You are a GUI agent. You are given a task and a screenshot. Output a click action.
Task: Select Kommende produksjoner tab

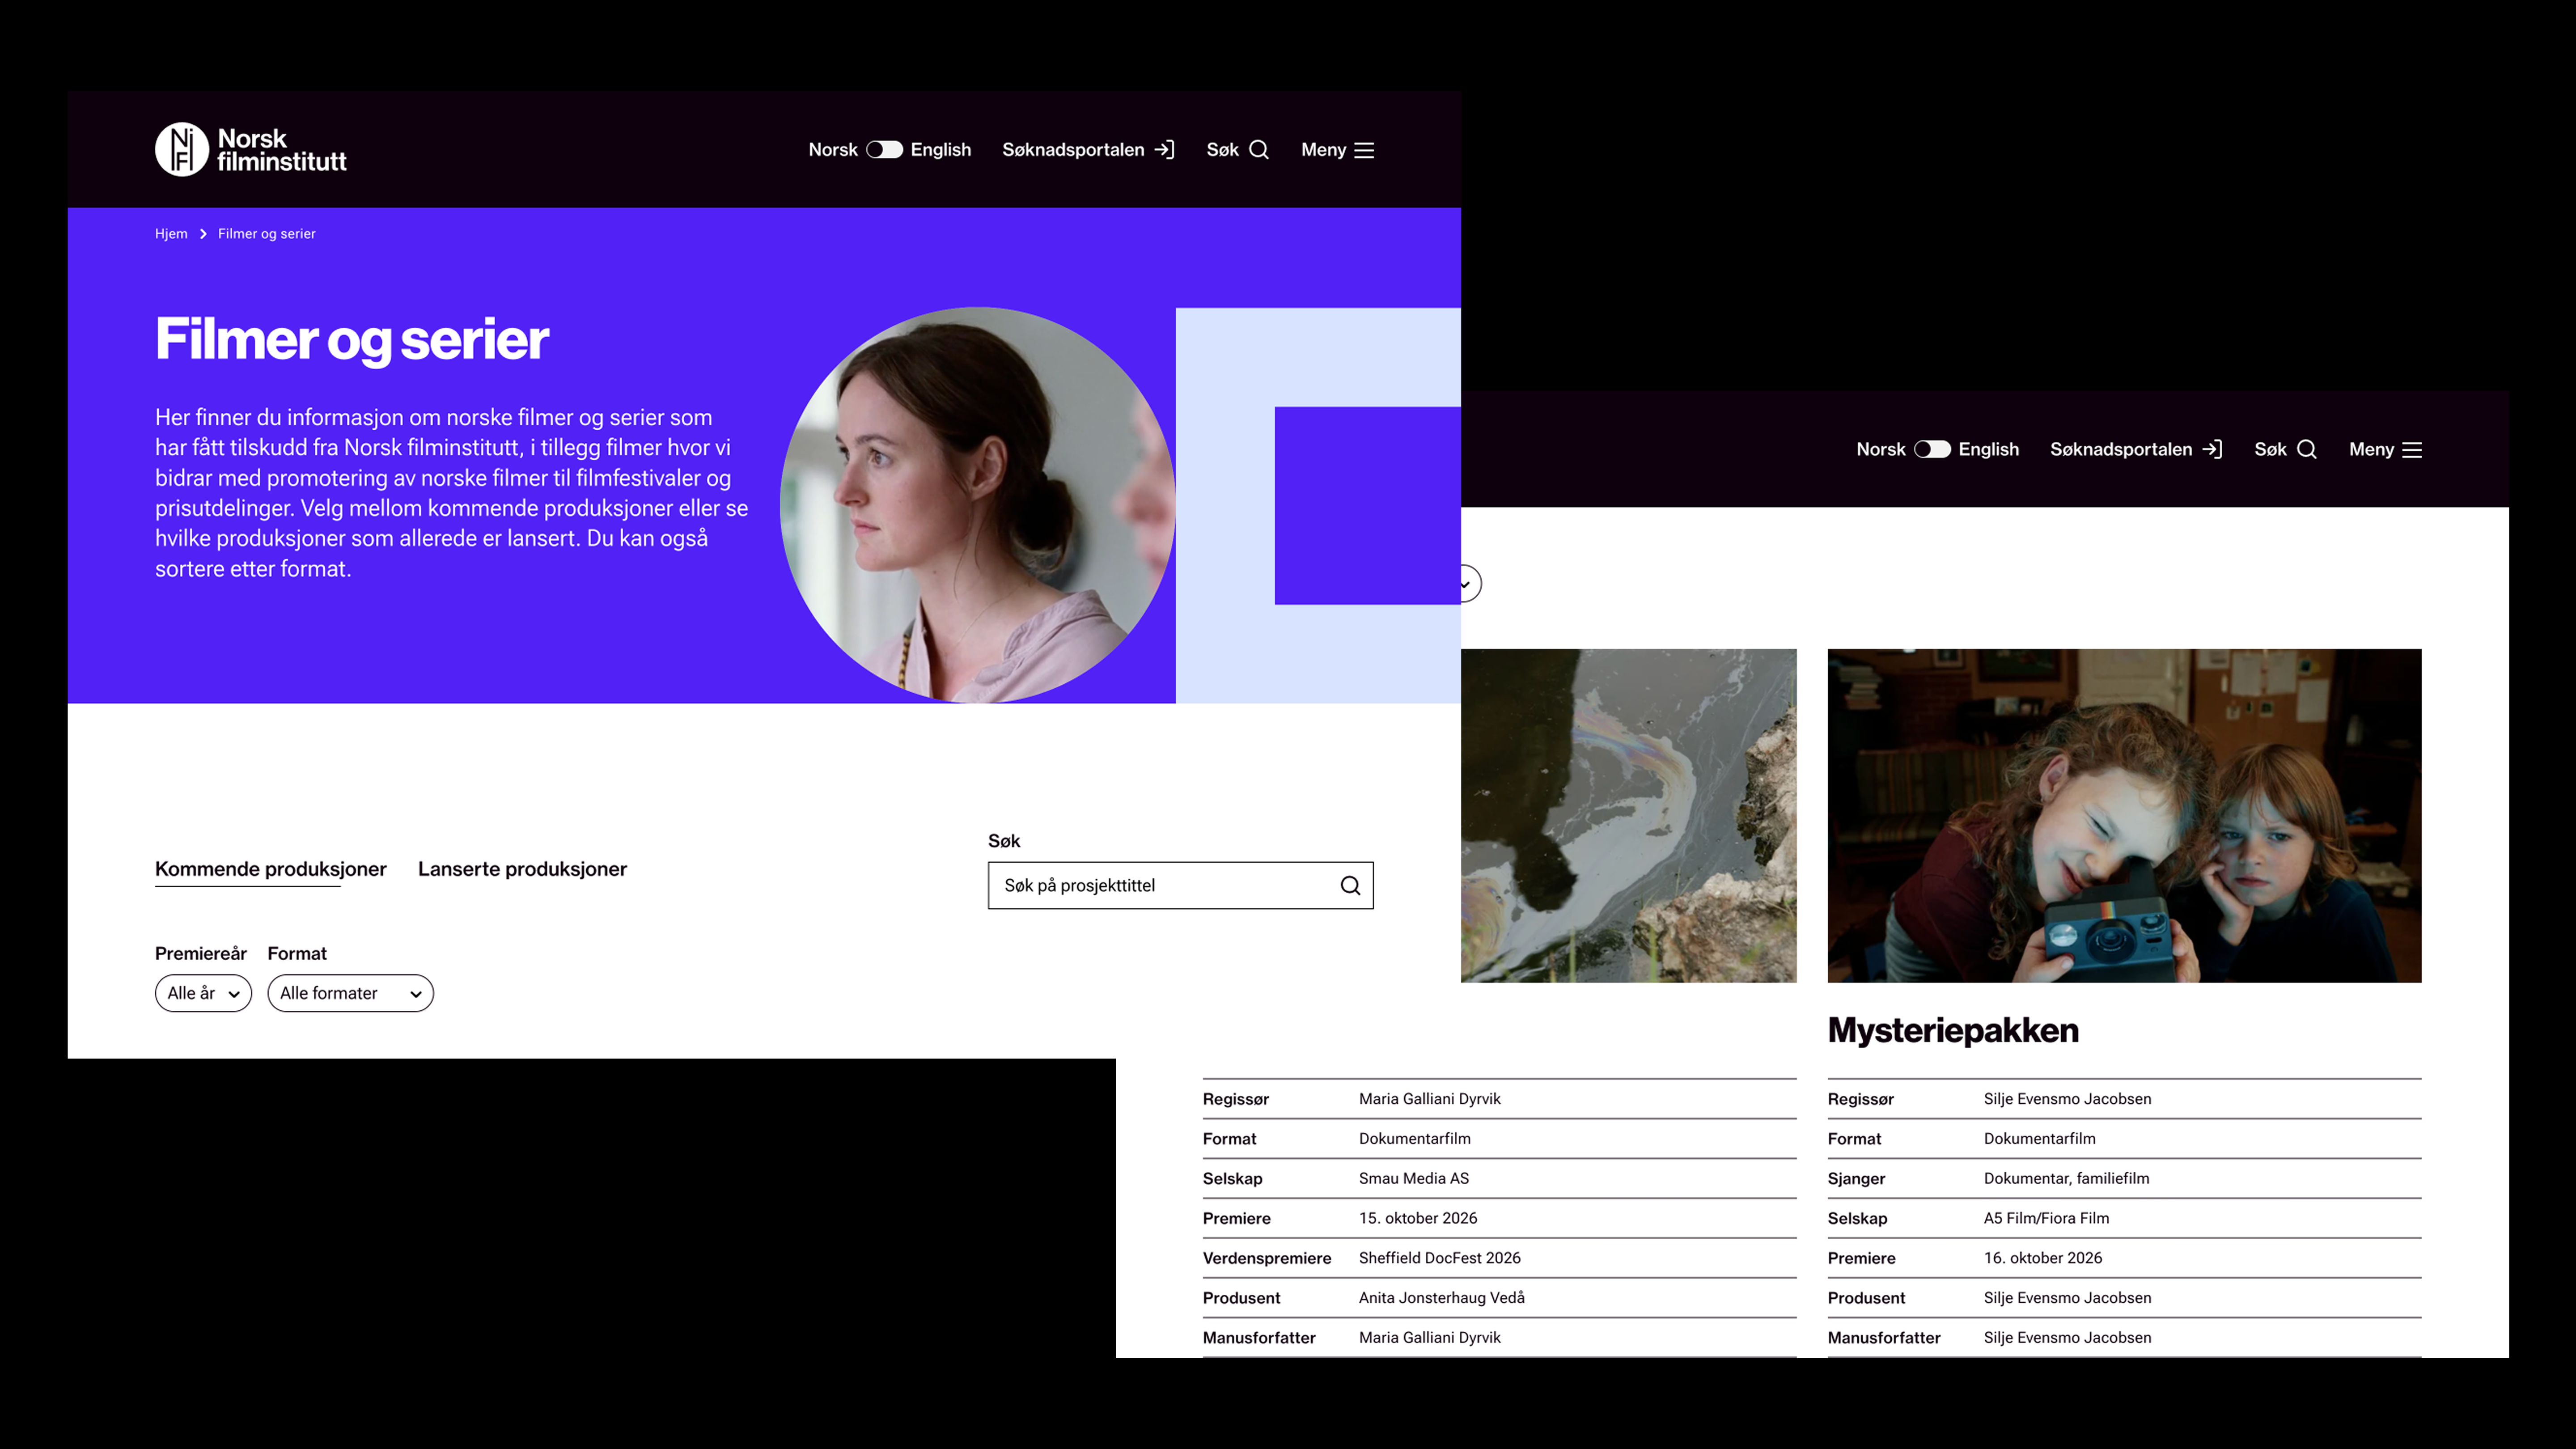tap(270, 869)
